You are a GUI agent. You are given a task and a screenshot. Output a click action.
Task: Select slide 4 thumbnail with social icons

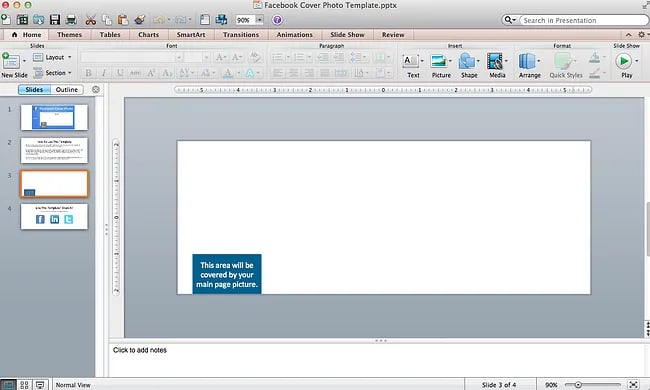click(54, 216)
